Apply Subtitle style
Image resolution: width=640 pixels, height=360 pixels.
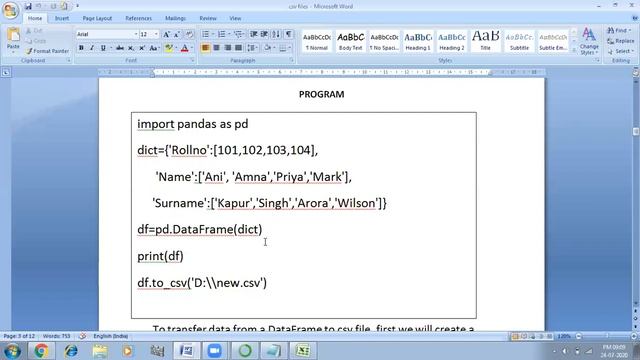click(519, 41)
